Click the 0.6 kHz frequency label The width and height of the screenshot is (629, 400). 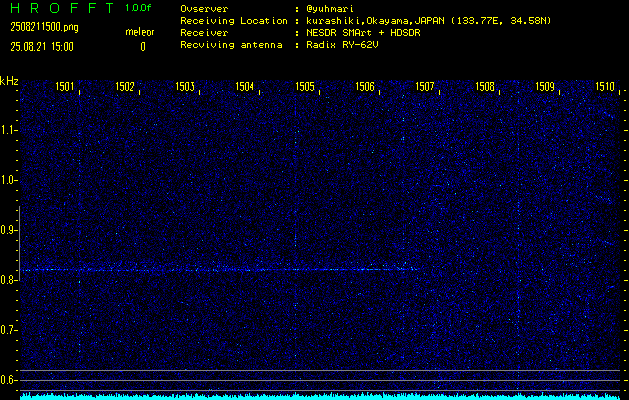[8, 380]
